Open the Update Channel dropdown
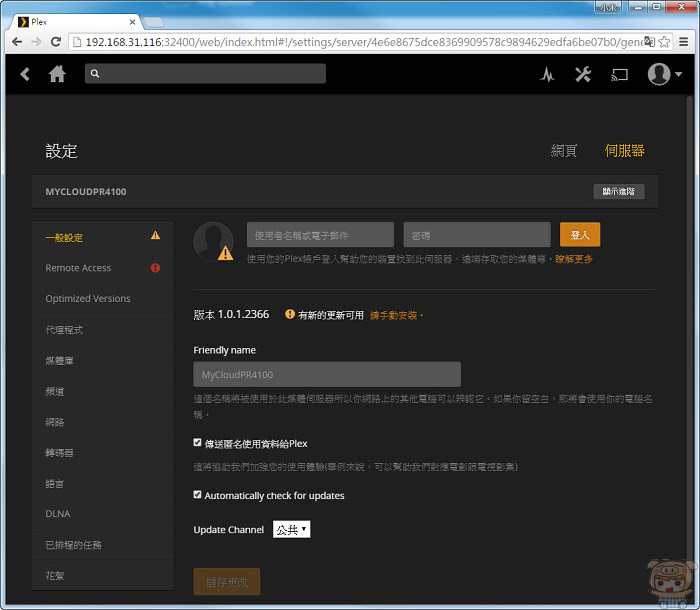Screen dimensions: 700x610 [x=292, y=530]
